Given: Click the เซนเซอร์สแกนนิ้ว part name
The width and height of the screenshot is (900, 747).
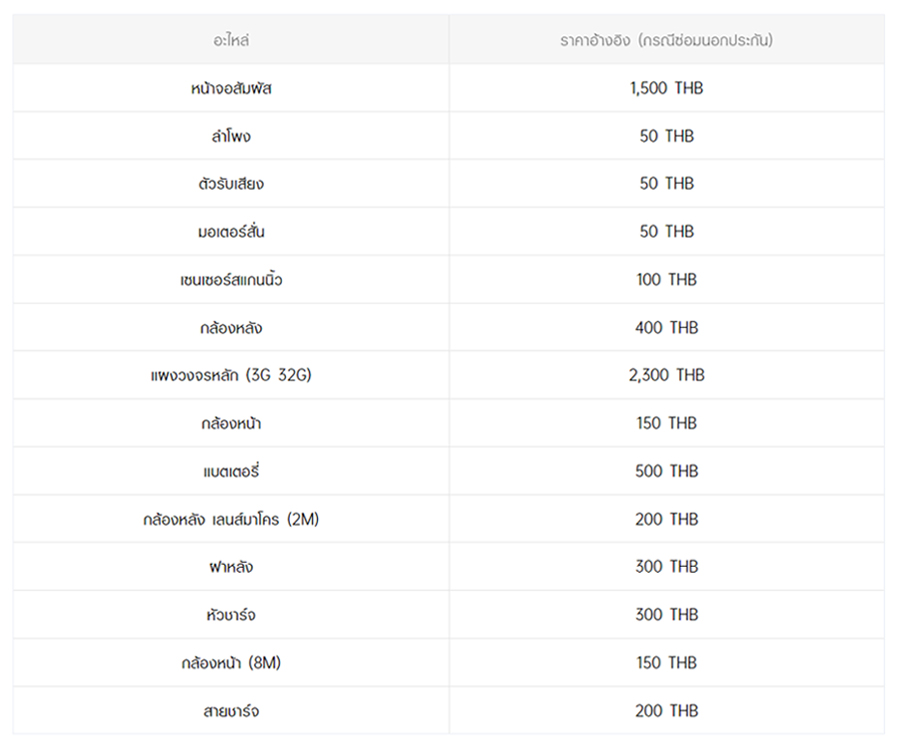Looking at the screenshot, I should coord(231,280).
